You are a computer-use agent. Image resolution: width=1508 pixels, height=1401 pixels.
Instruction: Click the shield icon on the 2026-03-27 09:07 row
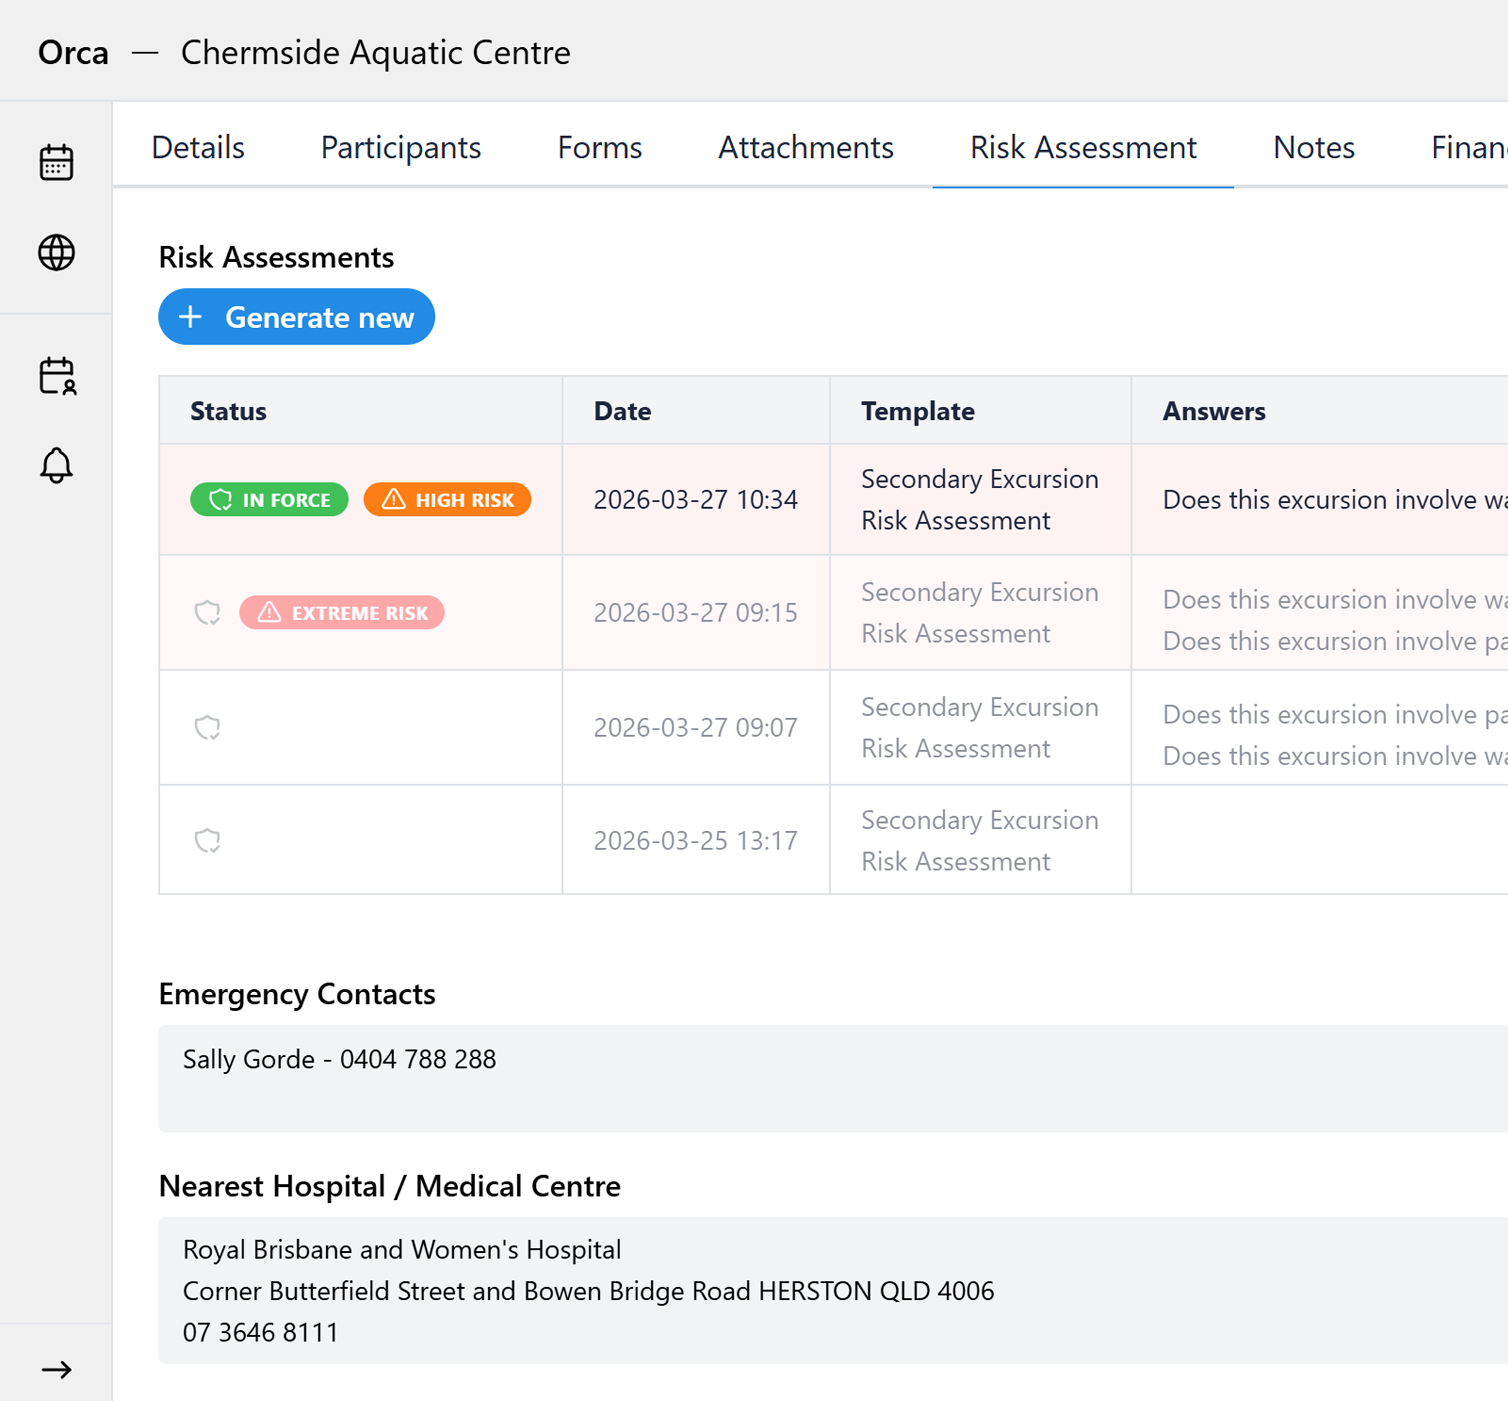[207, 727]
